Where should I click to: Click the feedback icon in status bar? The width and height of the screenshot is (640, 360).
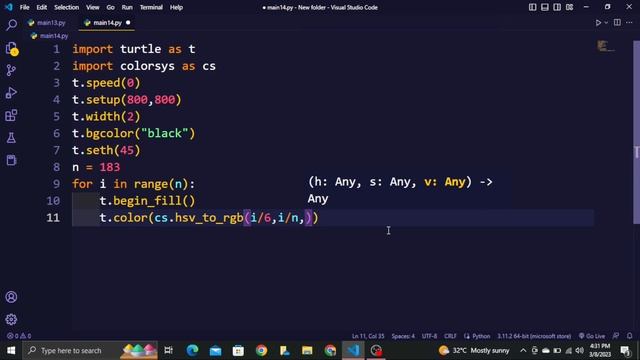click(616, 336)
